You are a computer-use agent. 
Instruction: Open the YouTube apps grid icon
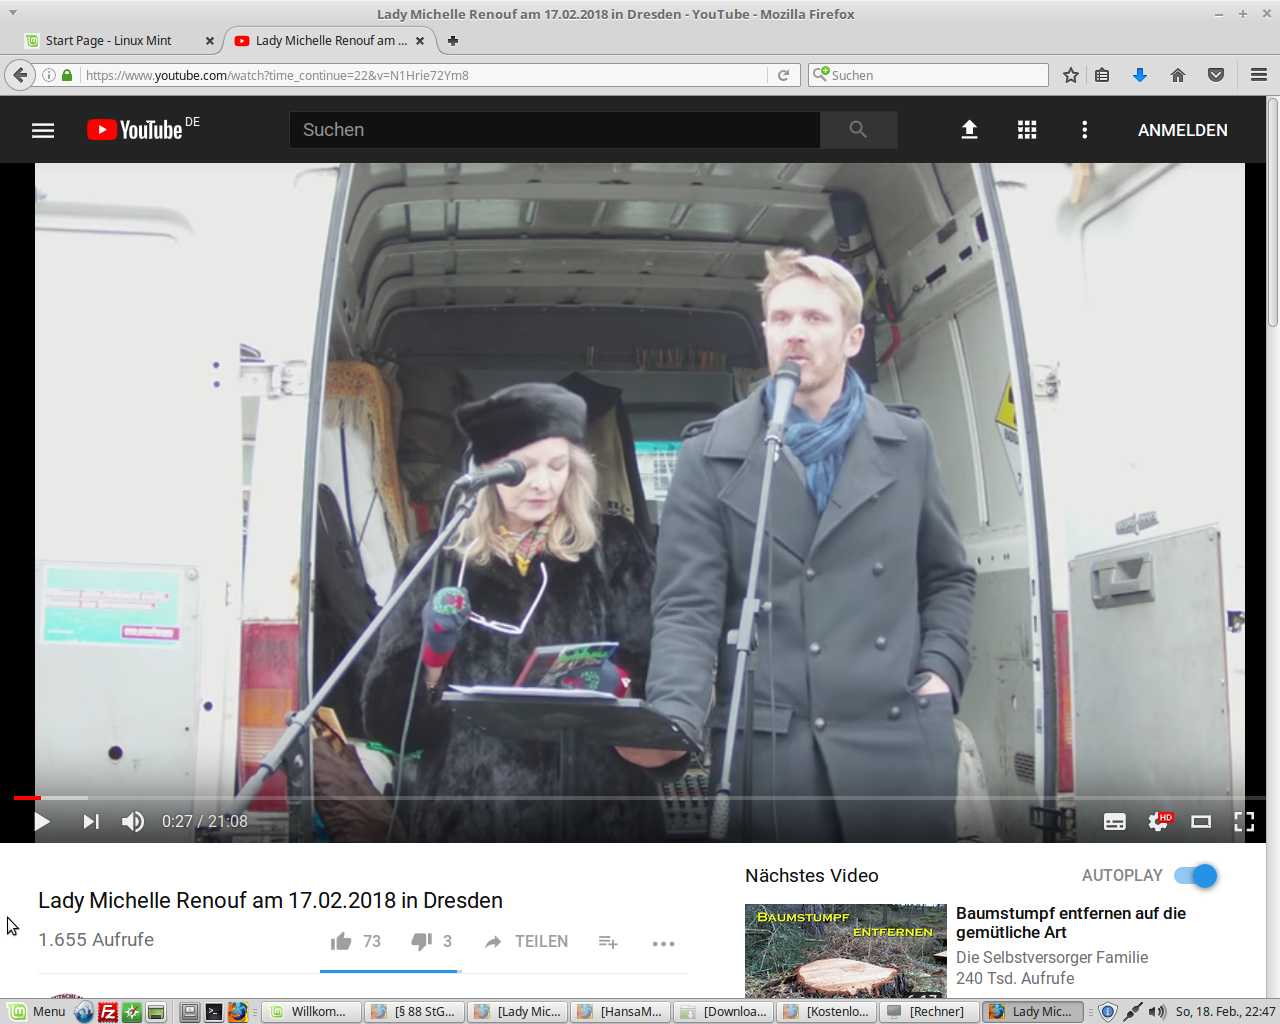[x=1027, y=130]
